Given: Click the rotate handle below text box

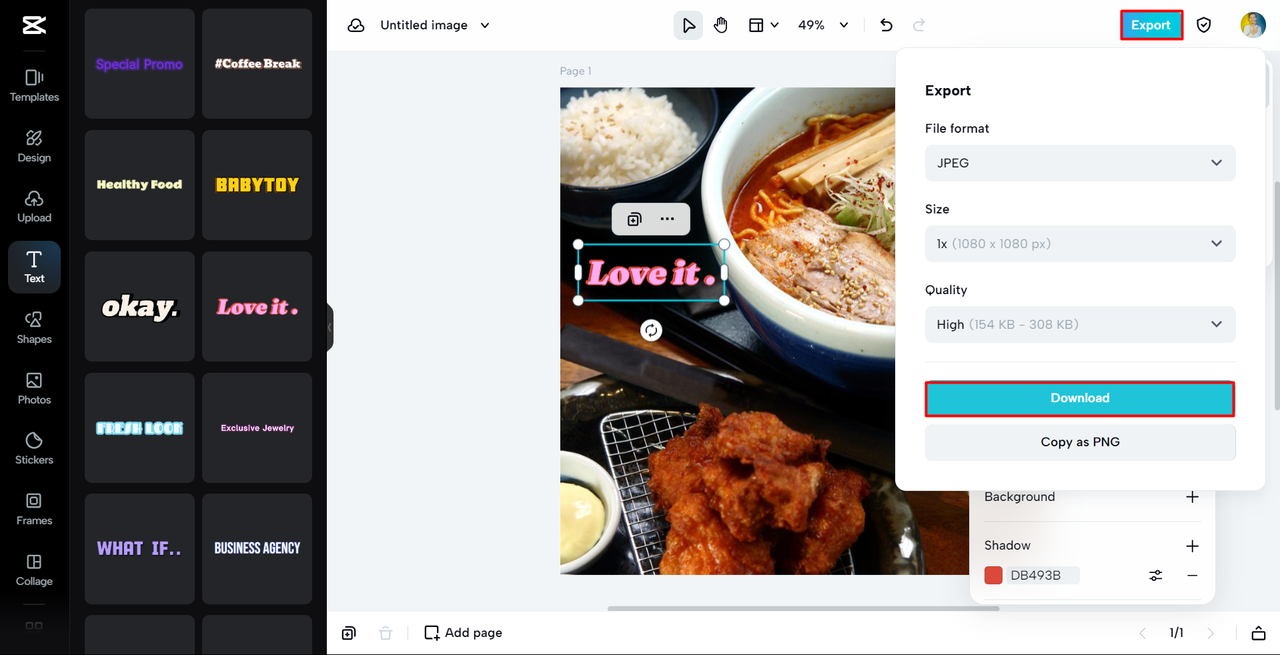Looking at the screenshot, I should tap(651, 330).
